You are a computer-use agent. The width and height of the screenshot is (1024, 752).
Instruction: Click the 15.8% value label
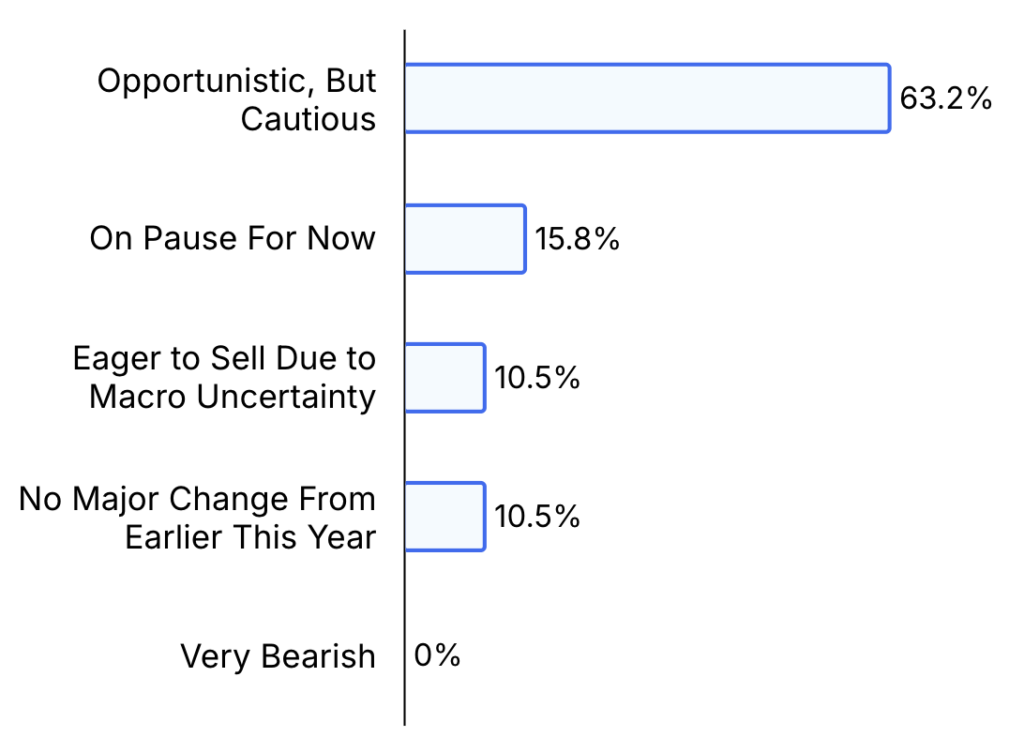click(577, 238)
